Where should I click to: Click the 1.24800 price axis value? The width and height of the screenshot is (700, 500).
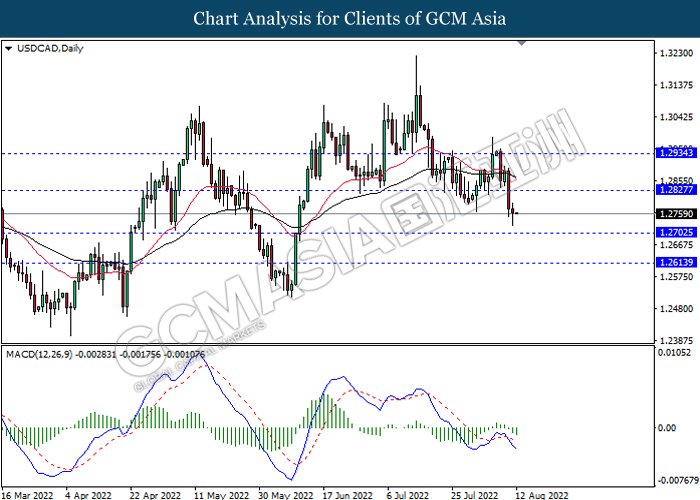point(677,308)
